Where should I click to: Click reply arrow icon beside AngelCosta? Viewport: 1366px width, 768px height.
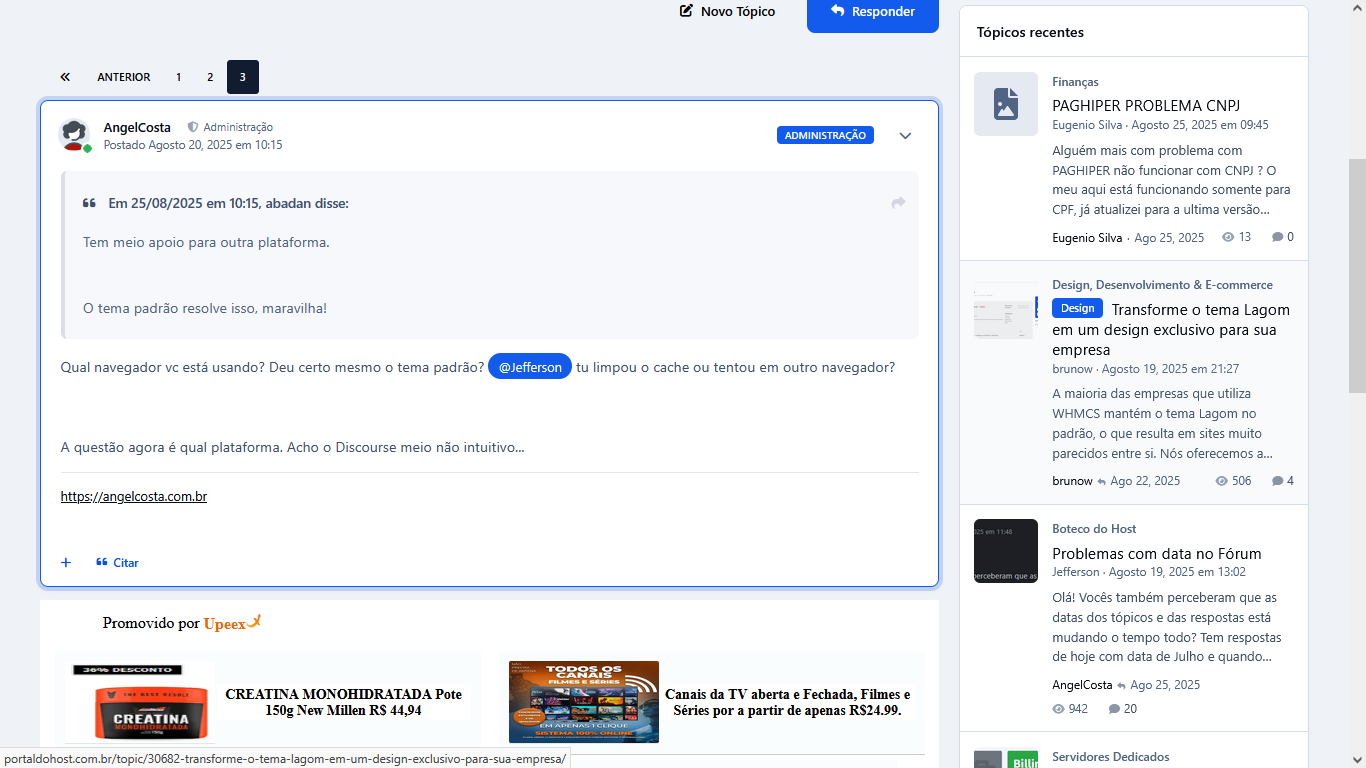(1121, 686)
